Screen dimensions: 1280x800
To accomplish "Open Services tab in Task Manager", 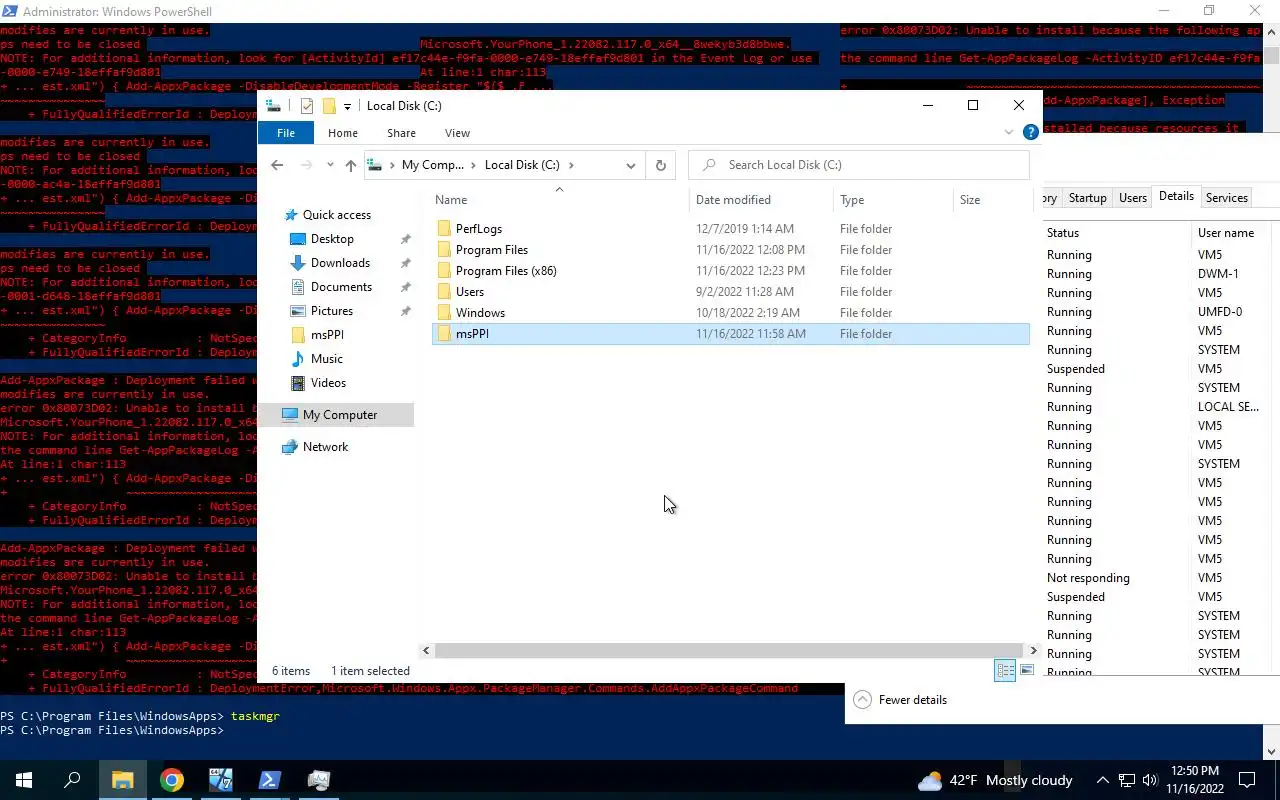I will 1226,198.
